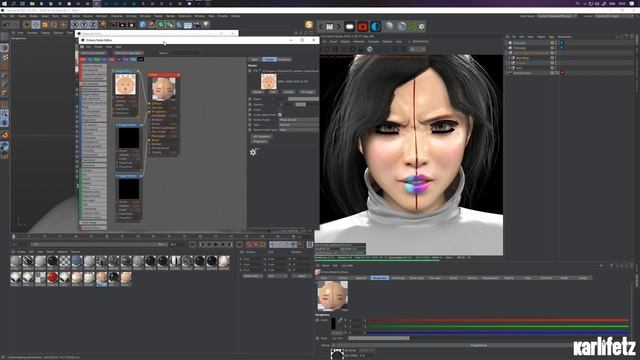Click the orange icon in left tool column

4,135
